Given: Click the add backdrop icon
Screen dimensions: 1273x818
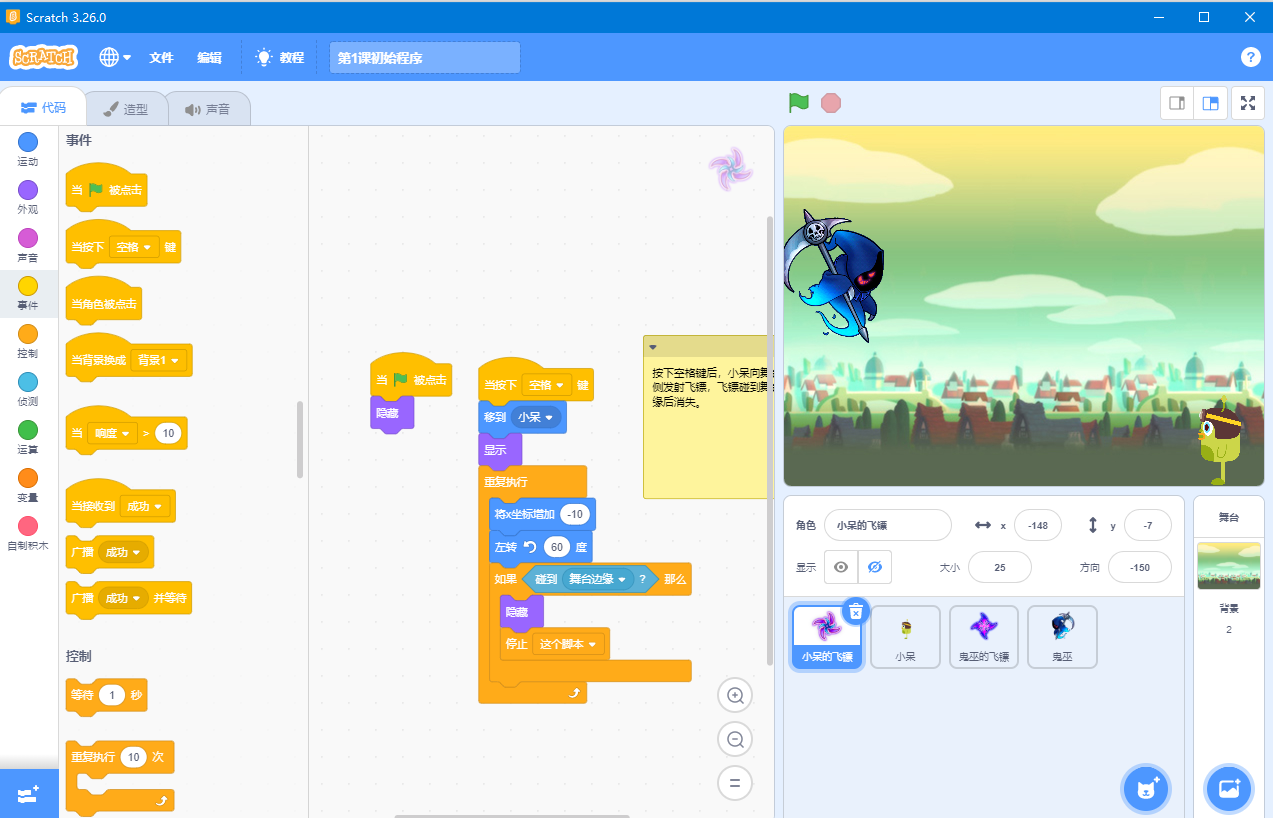Looking at the screenshot, I should pos(1228,789).
